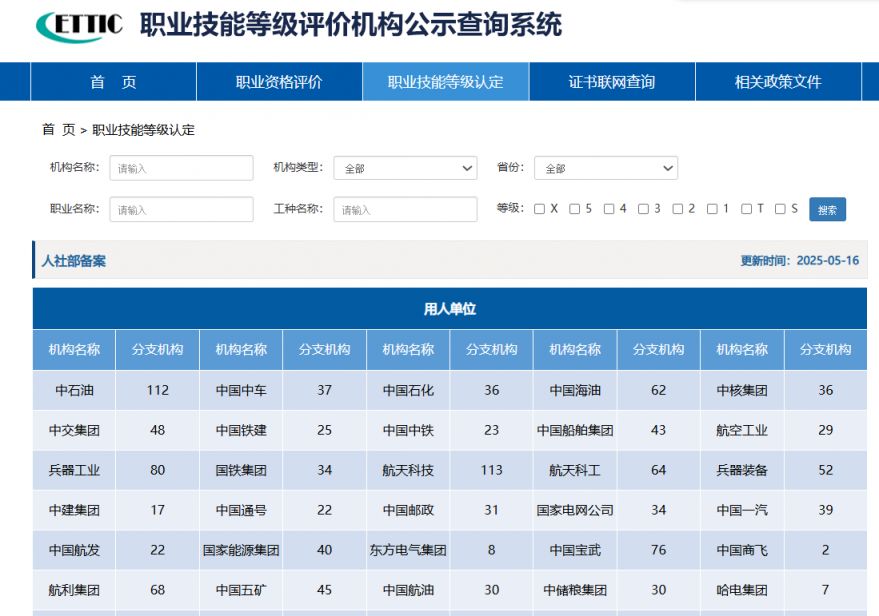Select the 东方电气集团 cell
The height and width of the screenshot is (616, 879).
(x=408, y=550)
